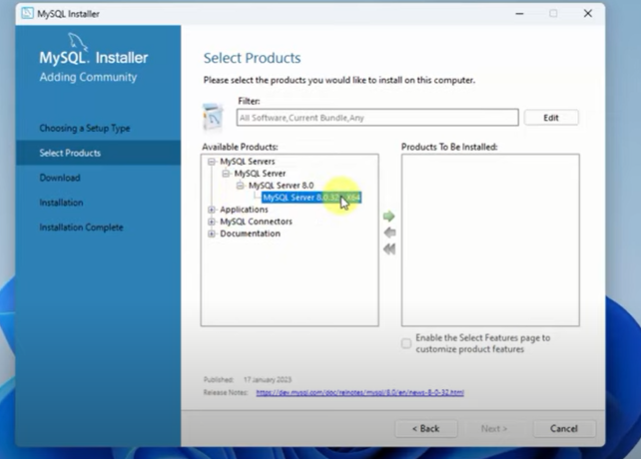Select the Documentation tree label
The width and height of the screenshot is (641, 459).
pos(250,234)
